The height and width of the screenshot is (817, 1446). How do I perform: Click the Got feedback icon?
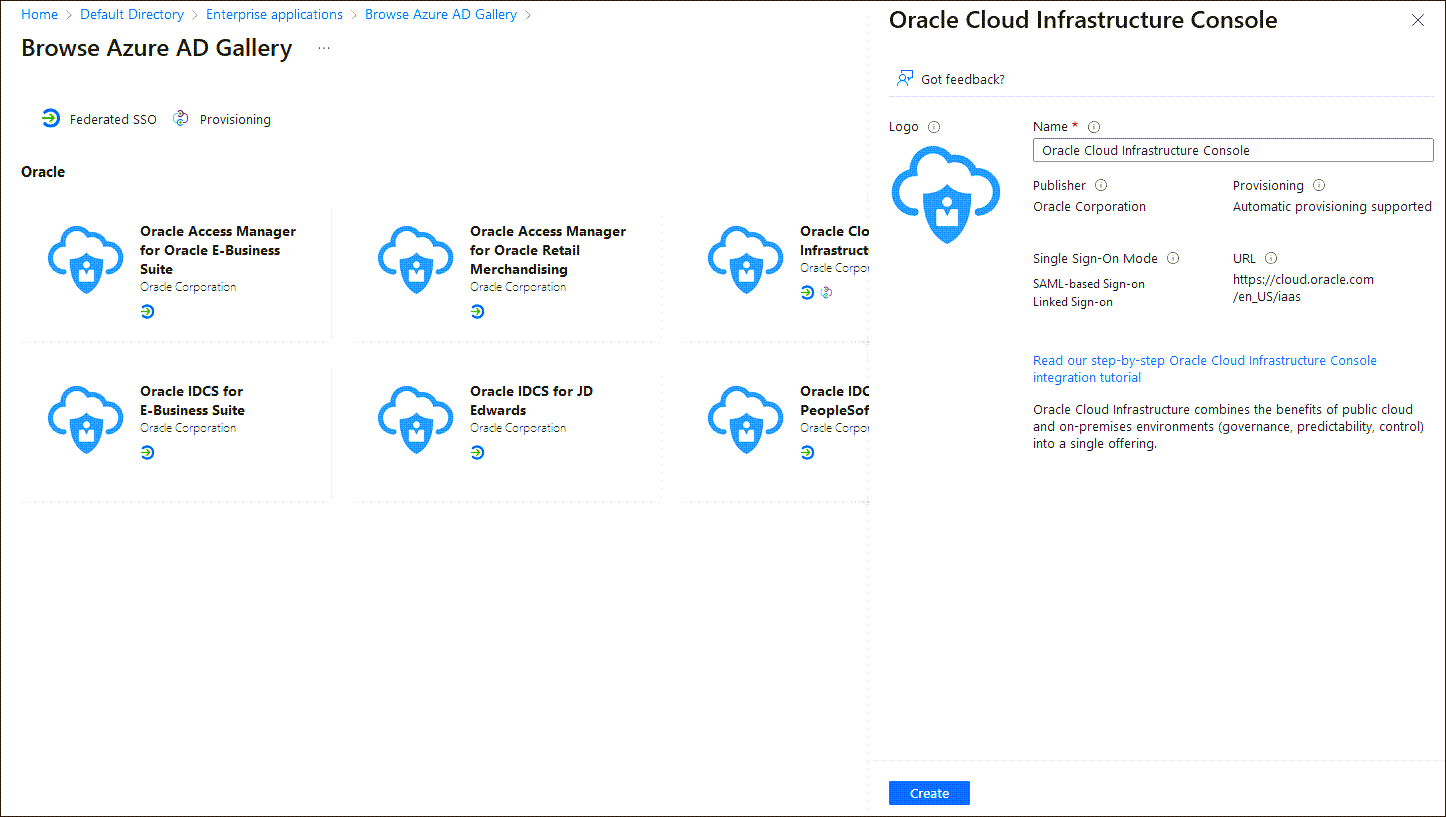point(905,79)
